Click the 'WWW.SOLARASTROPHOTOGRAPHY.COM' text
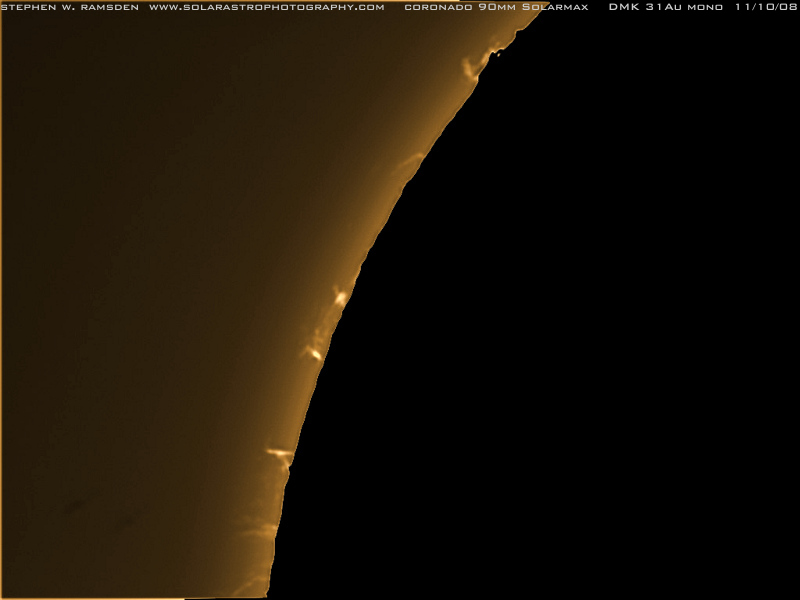The image size is (800, 600). 267,7
